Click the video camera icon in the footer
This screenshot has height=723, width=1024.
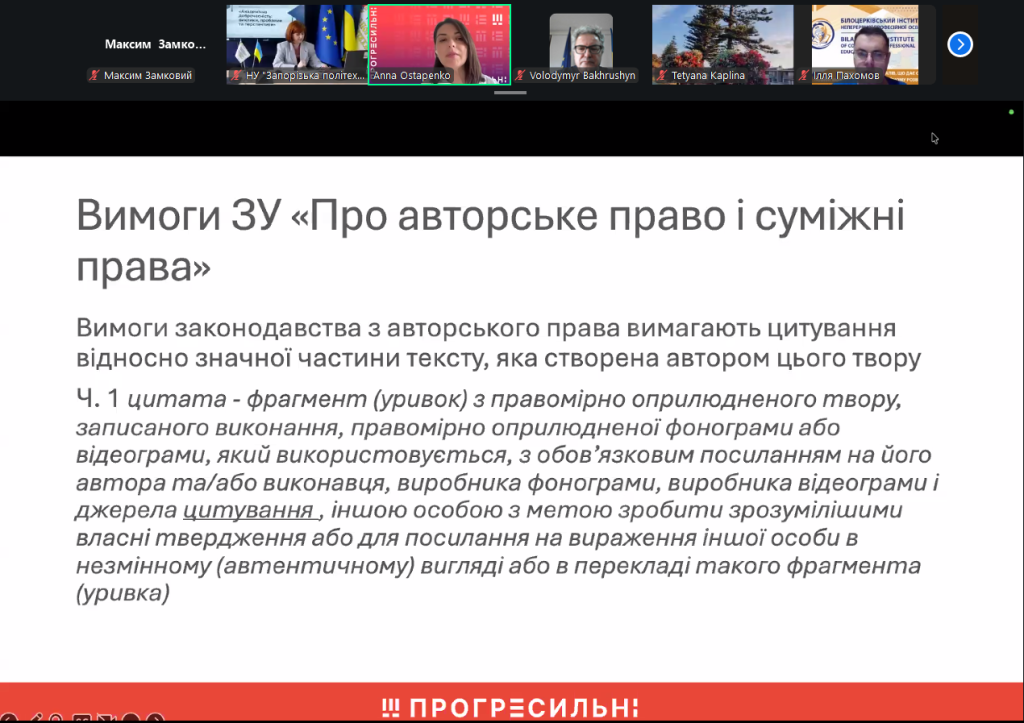(x=107, y=716)
